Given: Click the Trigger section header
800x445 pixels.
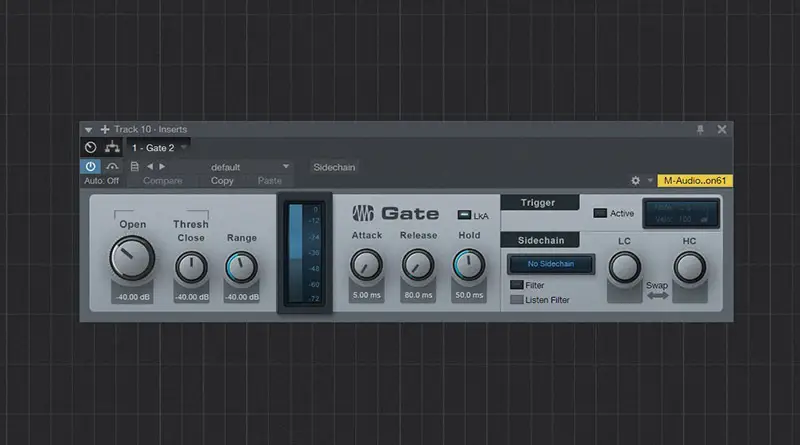Looking at the screenshot, I should click(539, 203).
